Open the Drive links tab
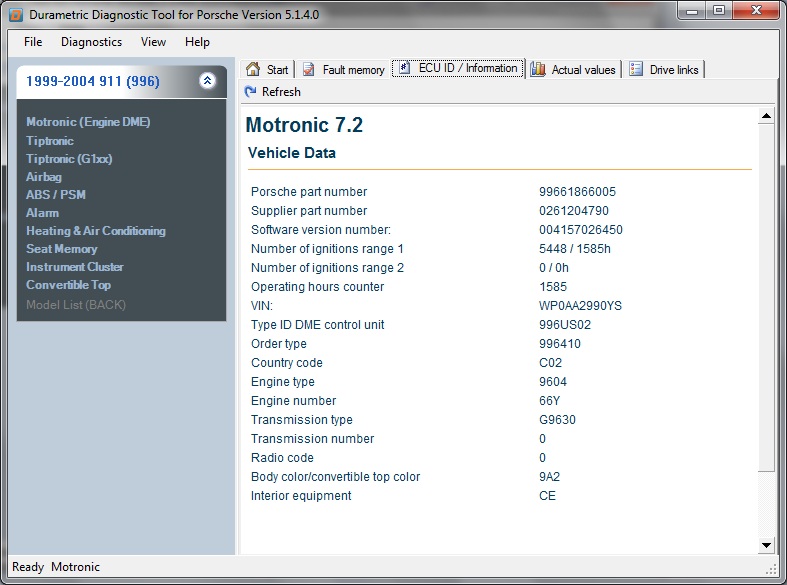This screenshot has height=585, width=787. tap(664, 69)
